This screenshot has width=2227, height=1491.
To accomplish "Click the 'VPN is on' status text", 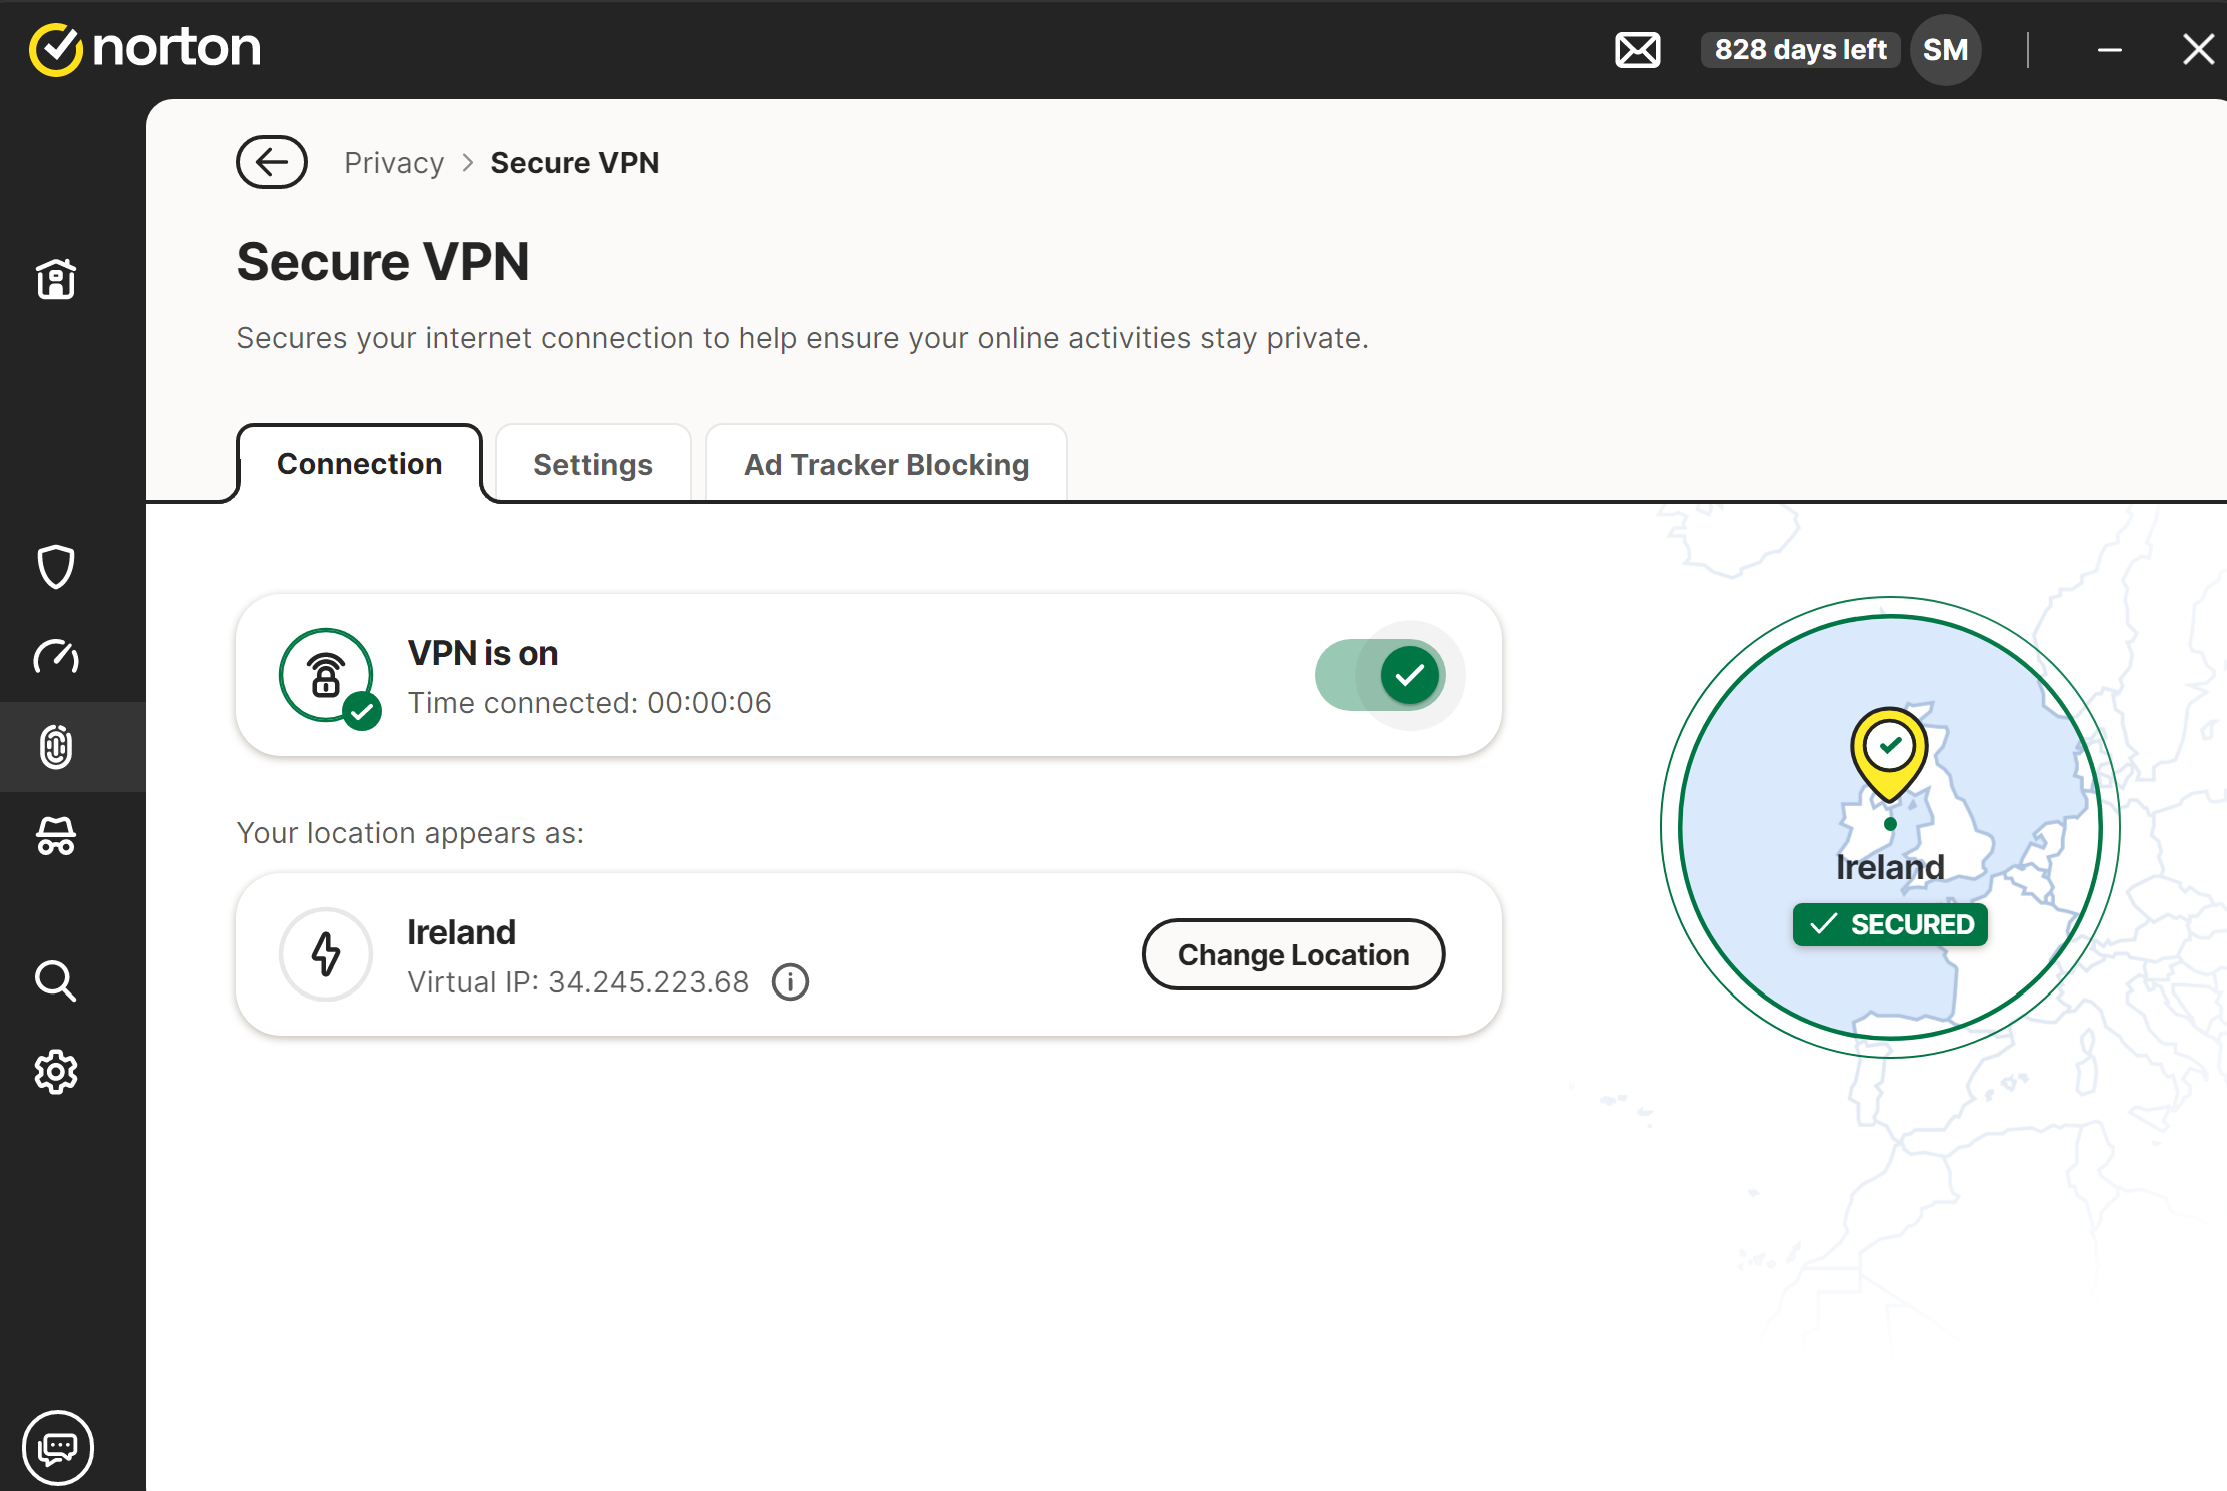I will tap(483, 653).
